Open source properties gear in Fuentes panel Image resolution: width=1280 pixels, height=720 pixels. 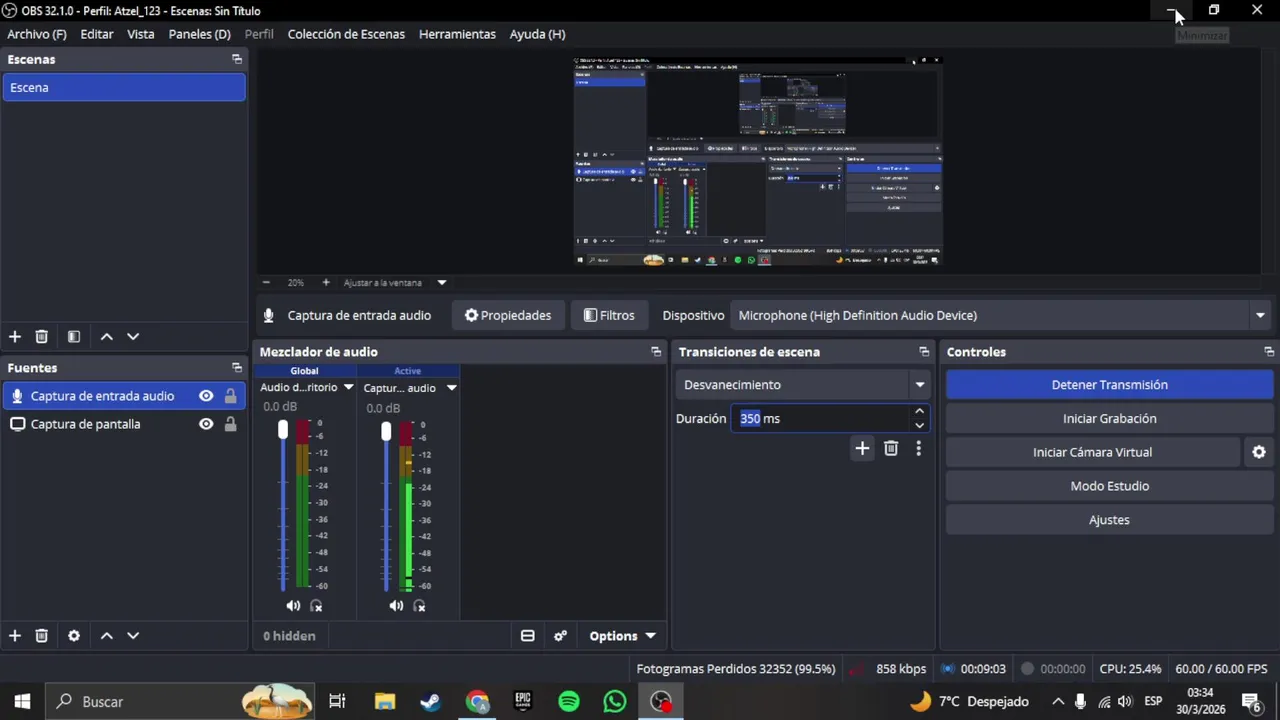click(x=73, y=636)
